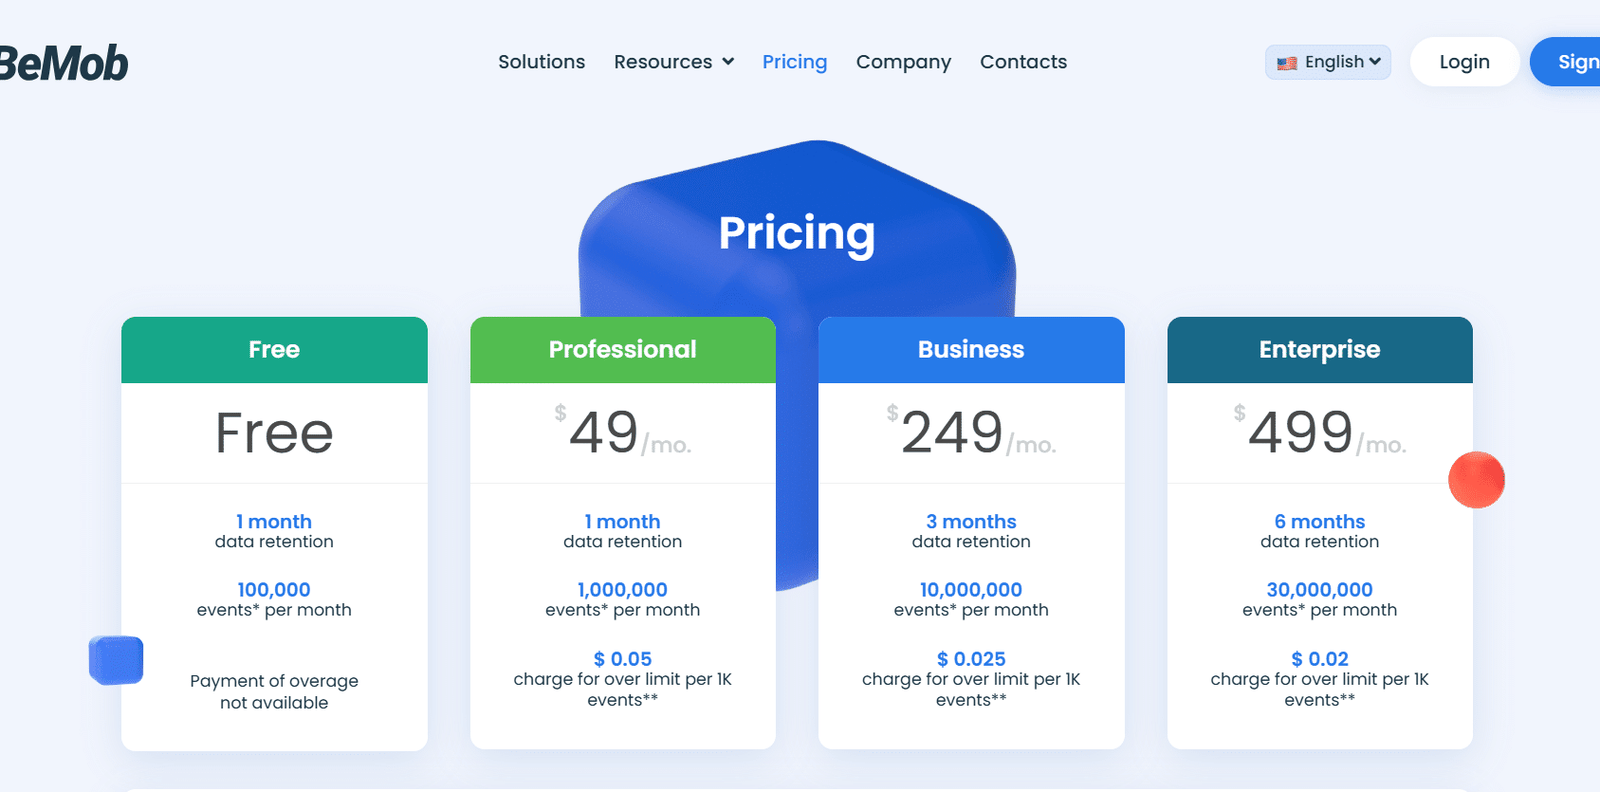Expand the Resources dropdown menu
This screenshot has width=1600, height=792.
tap(673, 62)
